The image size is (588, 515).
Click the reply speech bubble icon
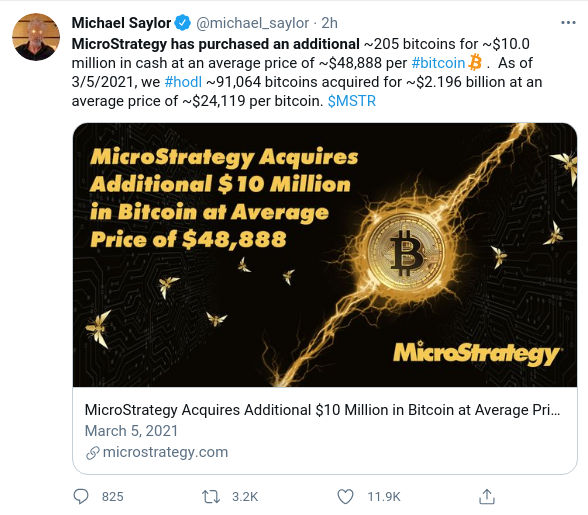[81, 496]
